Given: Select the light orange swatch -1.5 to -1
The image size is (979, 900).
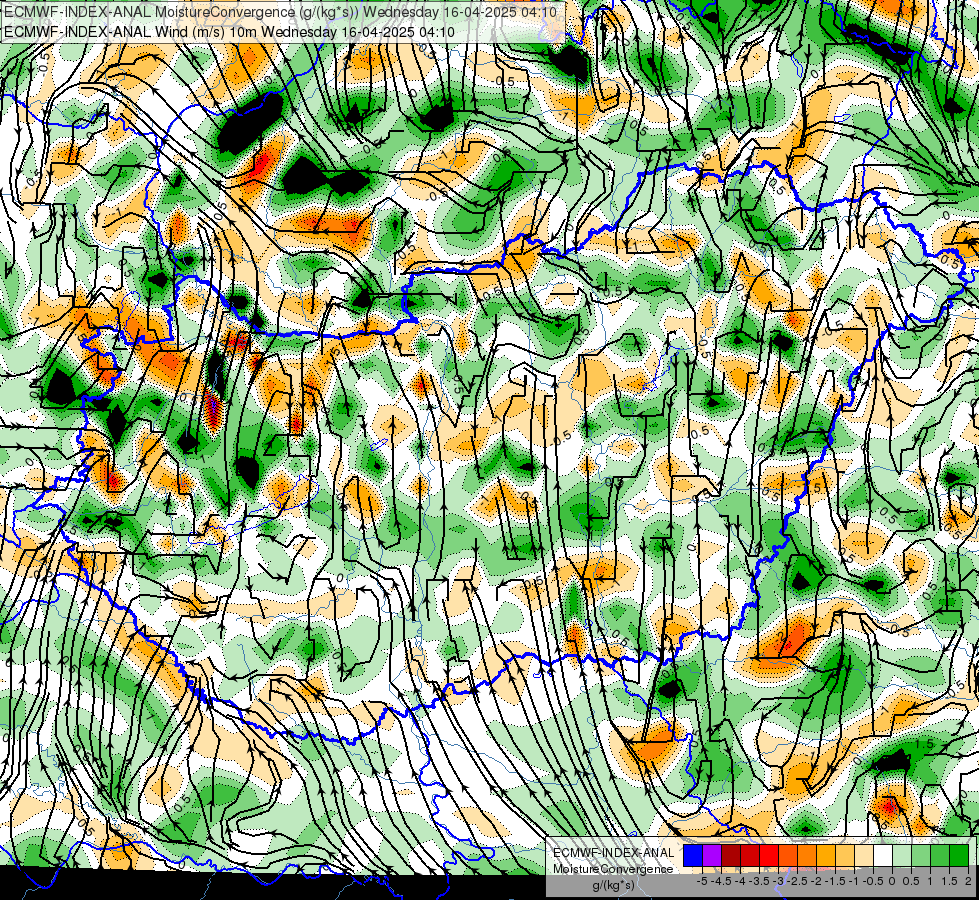Looking at the screenshot, I should pyautogui.click(x=845, y=856).
